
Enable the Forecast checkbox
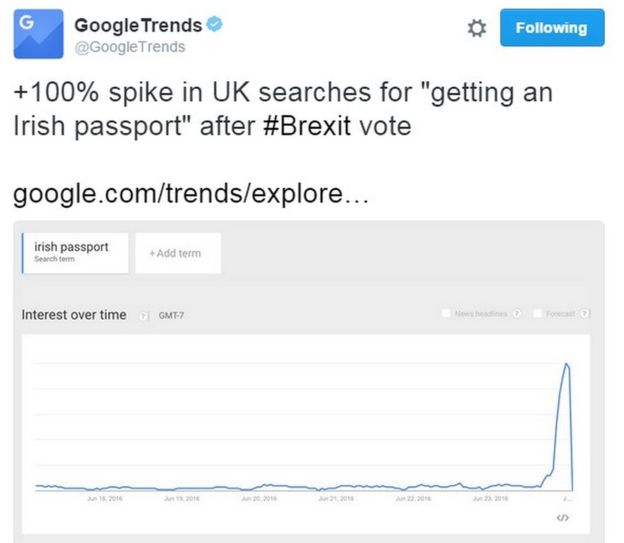coord(538,314)
